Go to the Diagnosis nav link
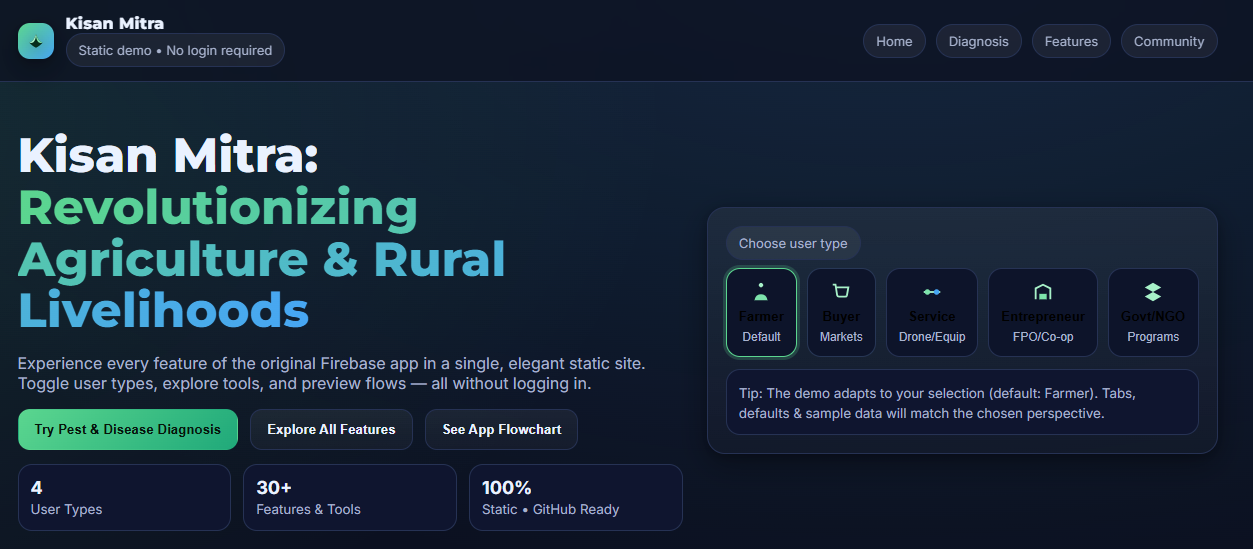The width and height of the screenshot is (1253, 549). pos(978,42)
